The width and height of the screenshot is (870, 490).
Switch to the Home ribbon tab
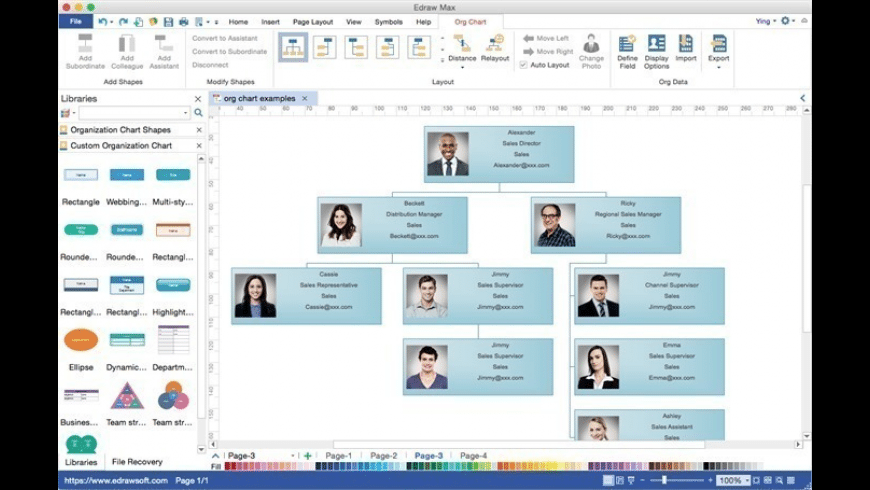click(238, 22)
